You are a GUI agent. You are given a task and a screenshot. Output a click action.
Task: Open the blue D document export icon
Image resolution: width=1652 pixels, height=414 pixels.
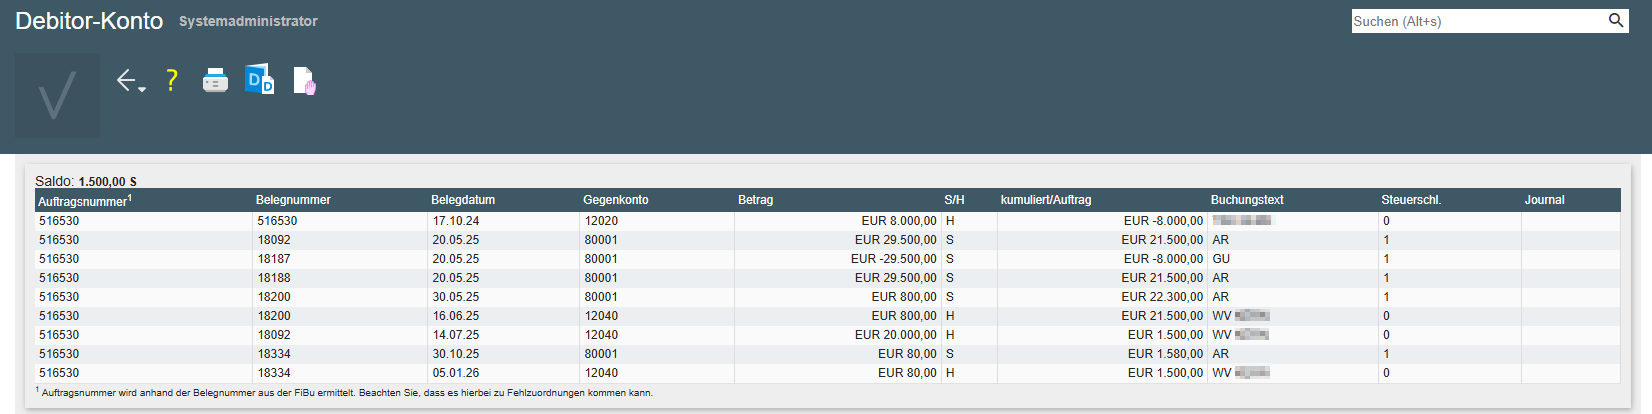tap(260, 80)
